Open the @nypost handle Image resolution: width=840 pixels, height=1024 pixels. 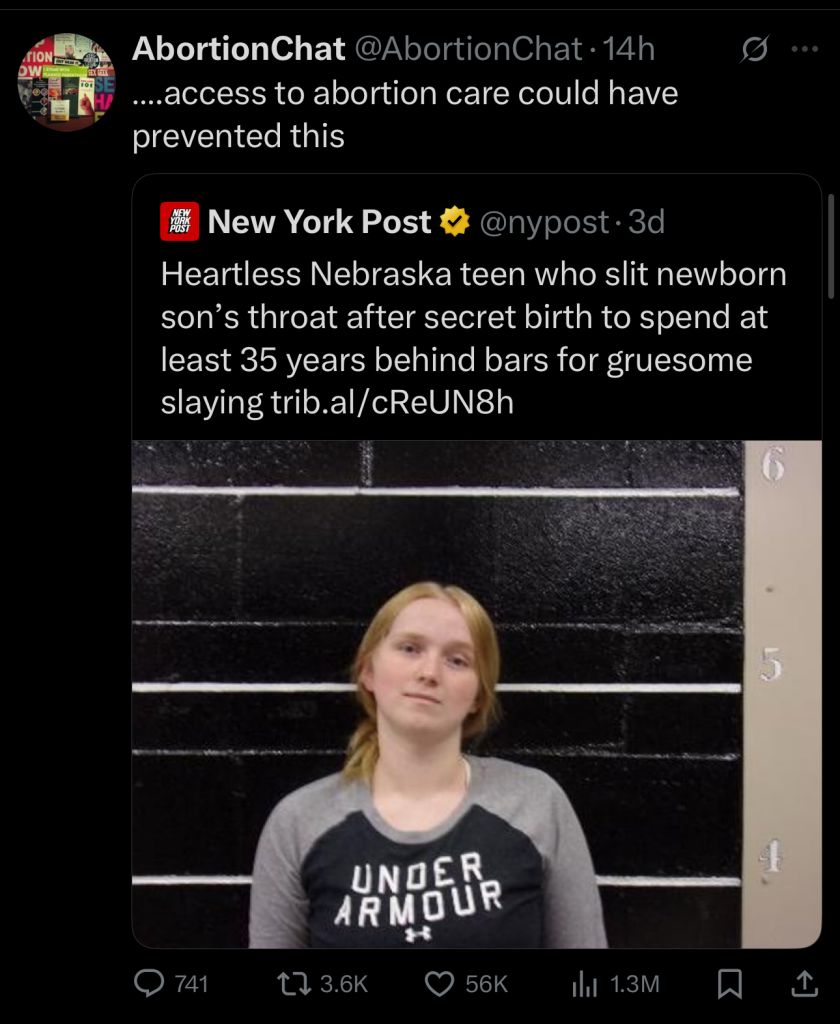[544, 223]
